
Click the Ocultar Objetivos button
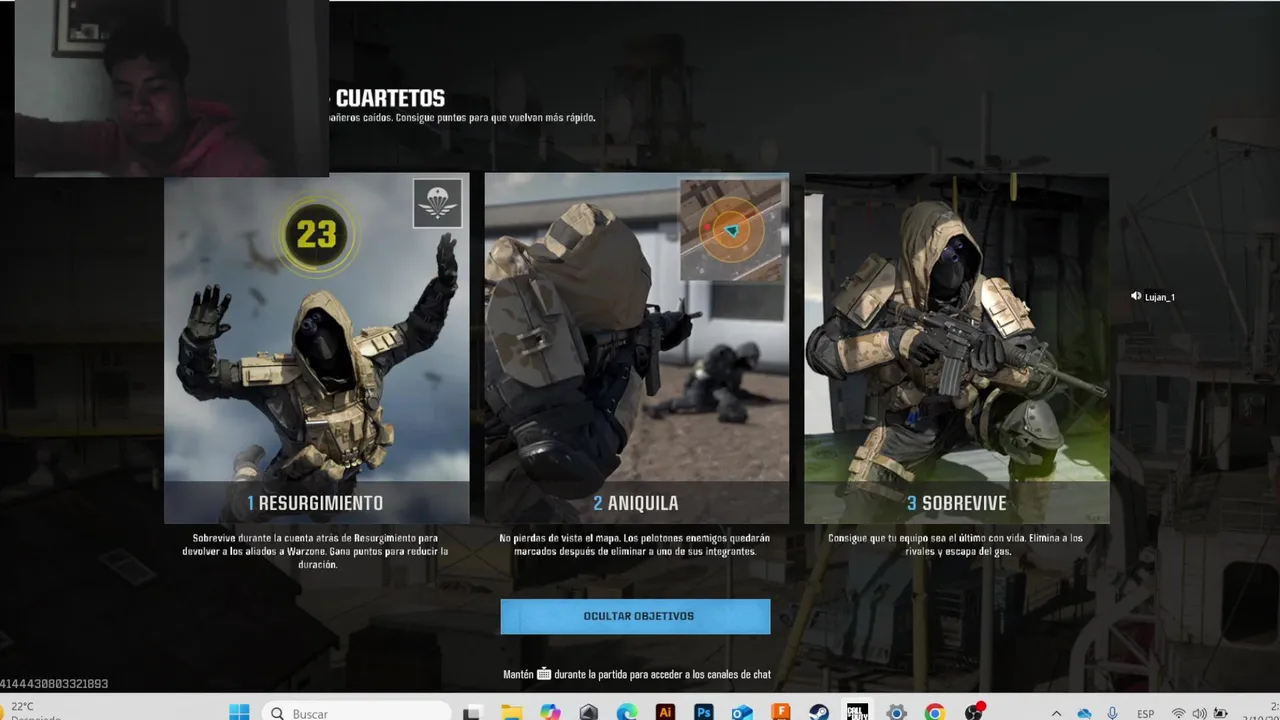[x=635, y=616]
